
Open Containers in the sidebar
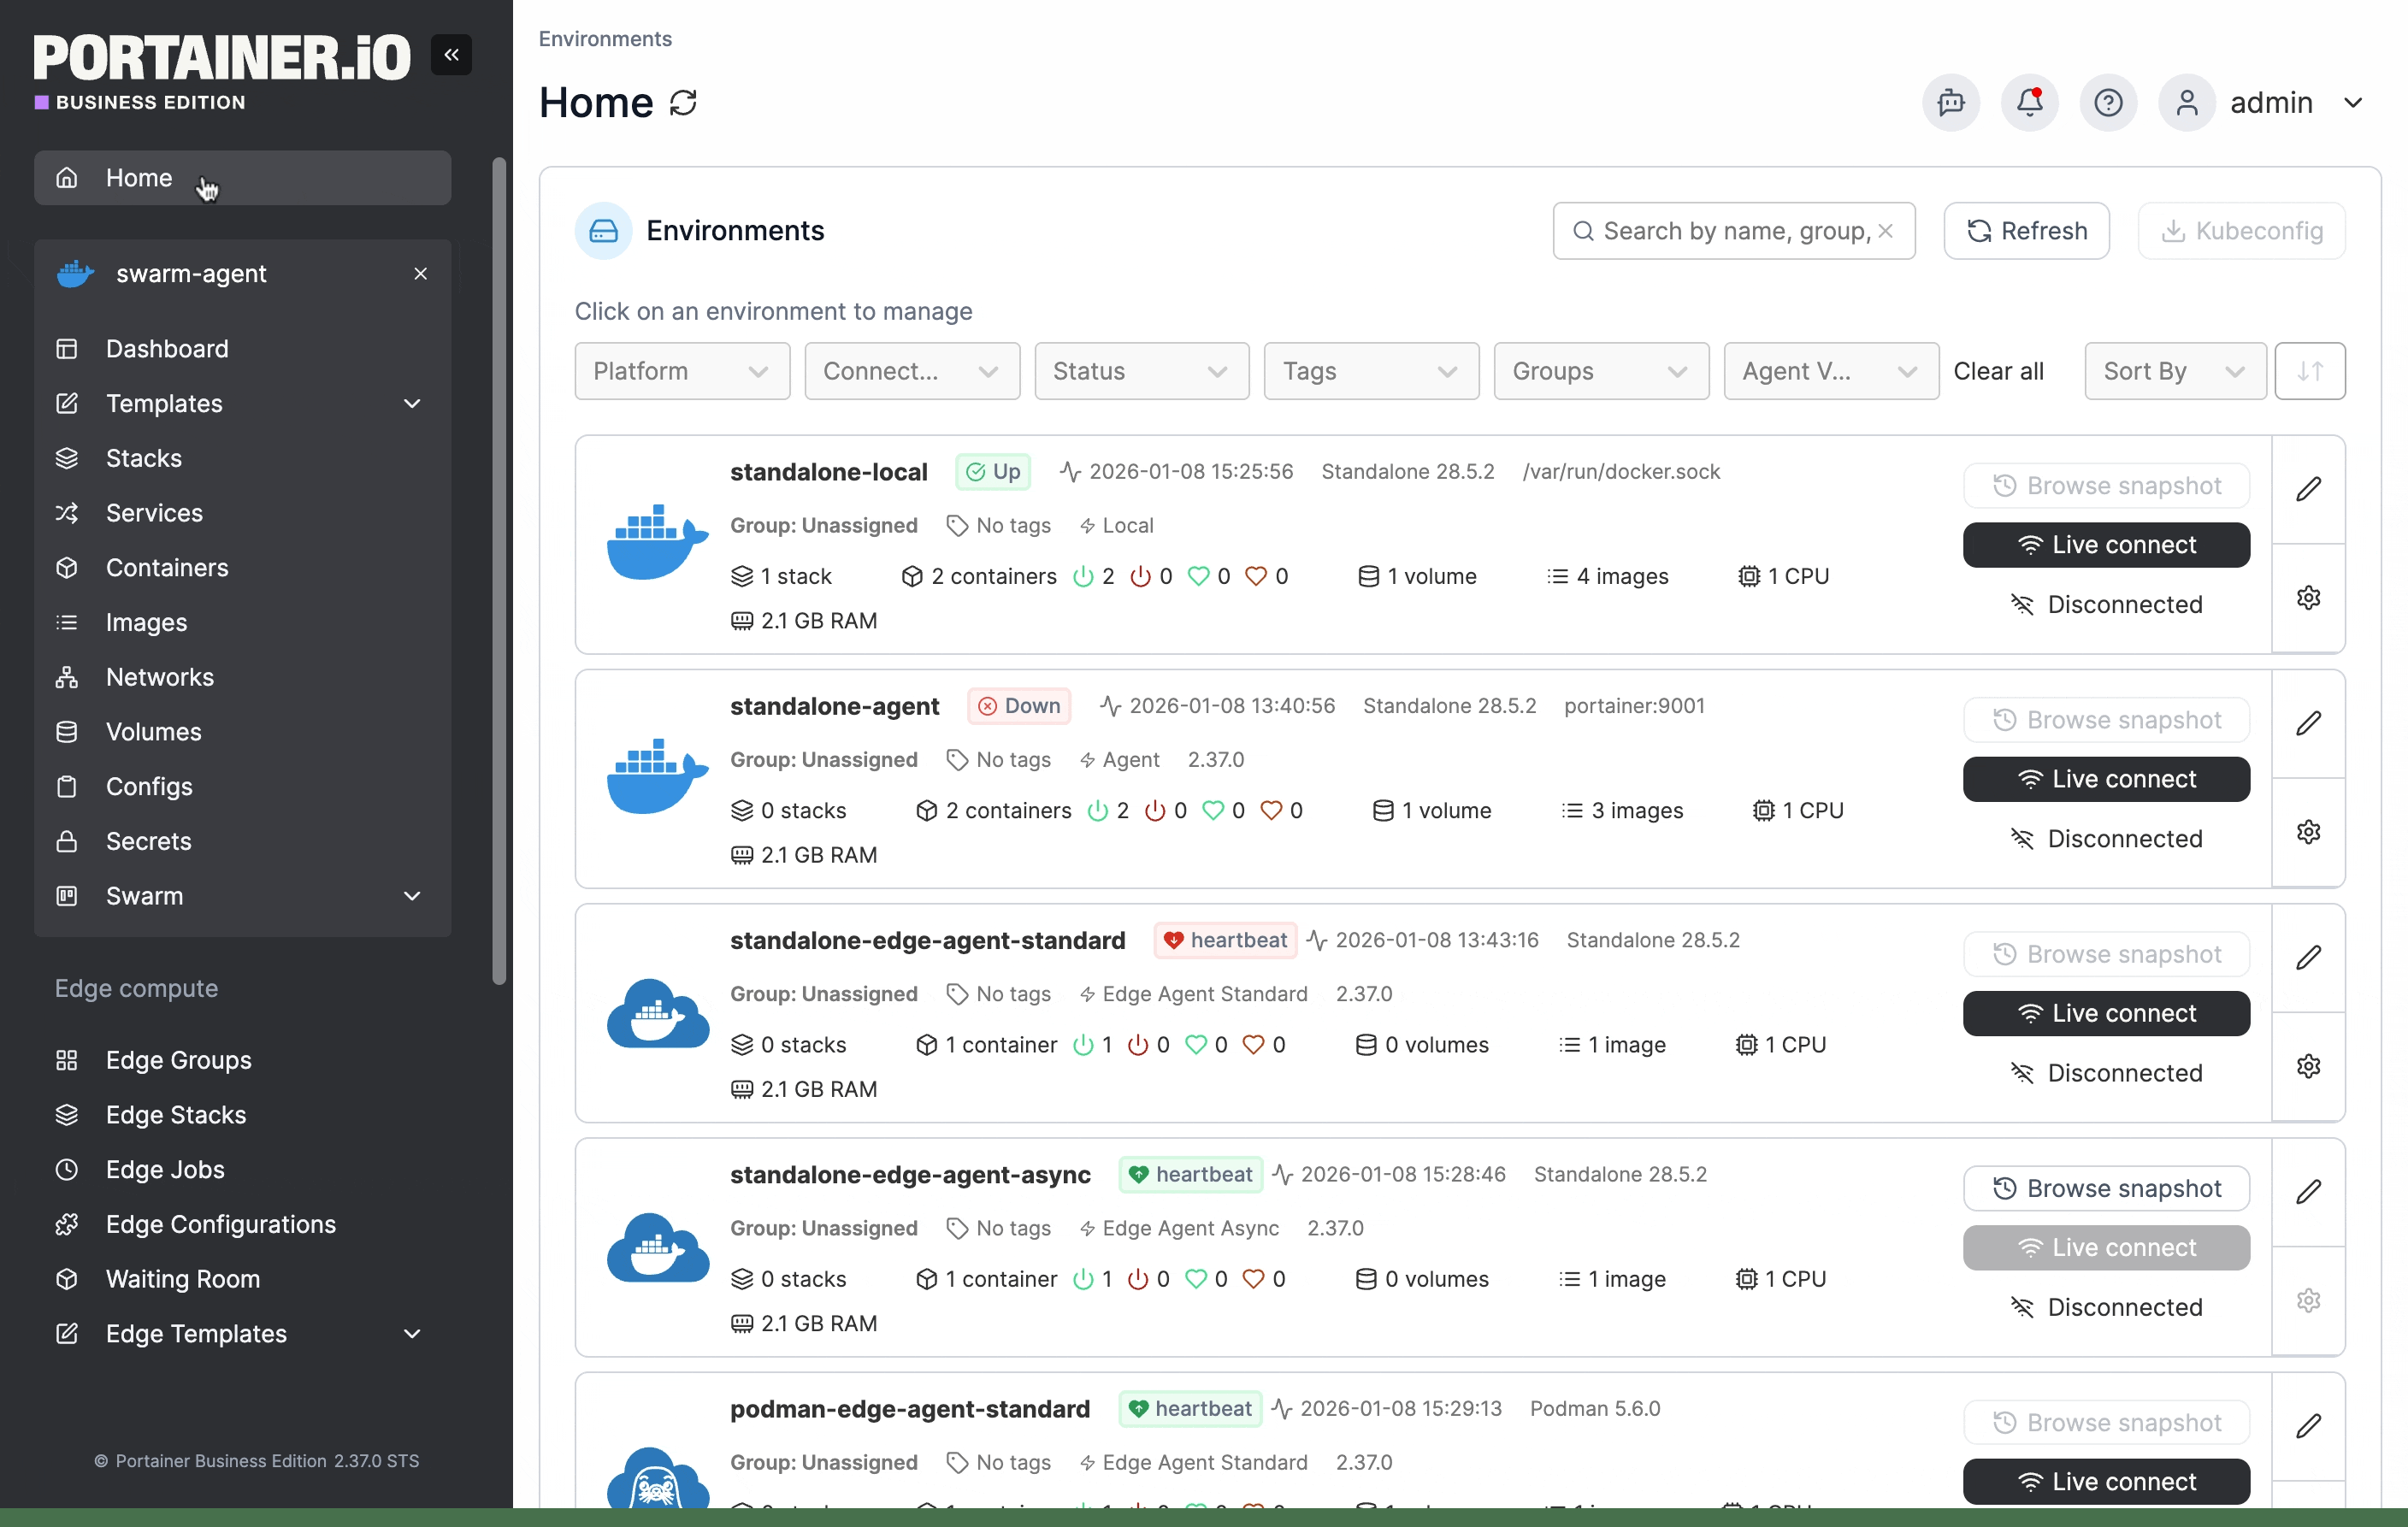tap(167, 567)
